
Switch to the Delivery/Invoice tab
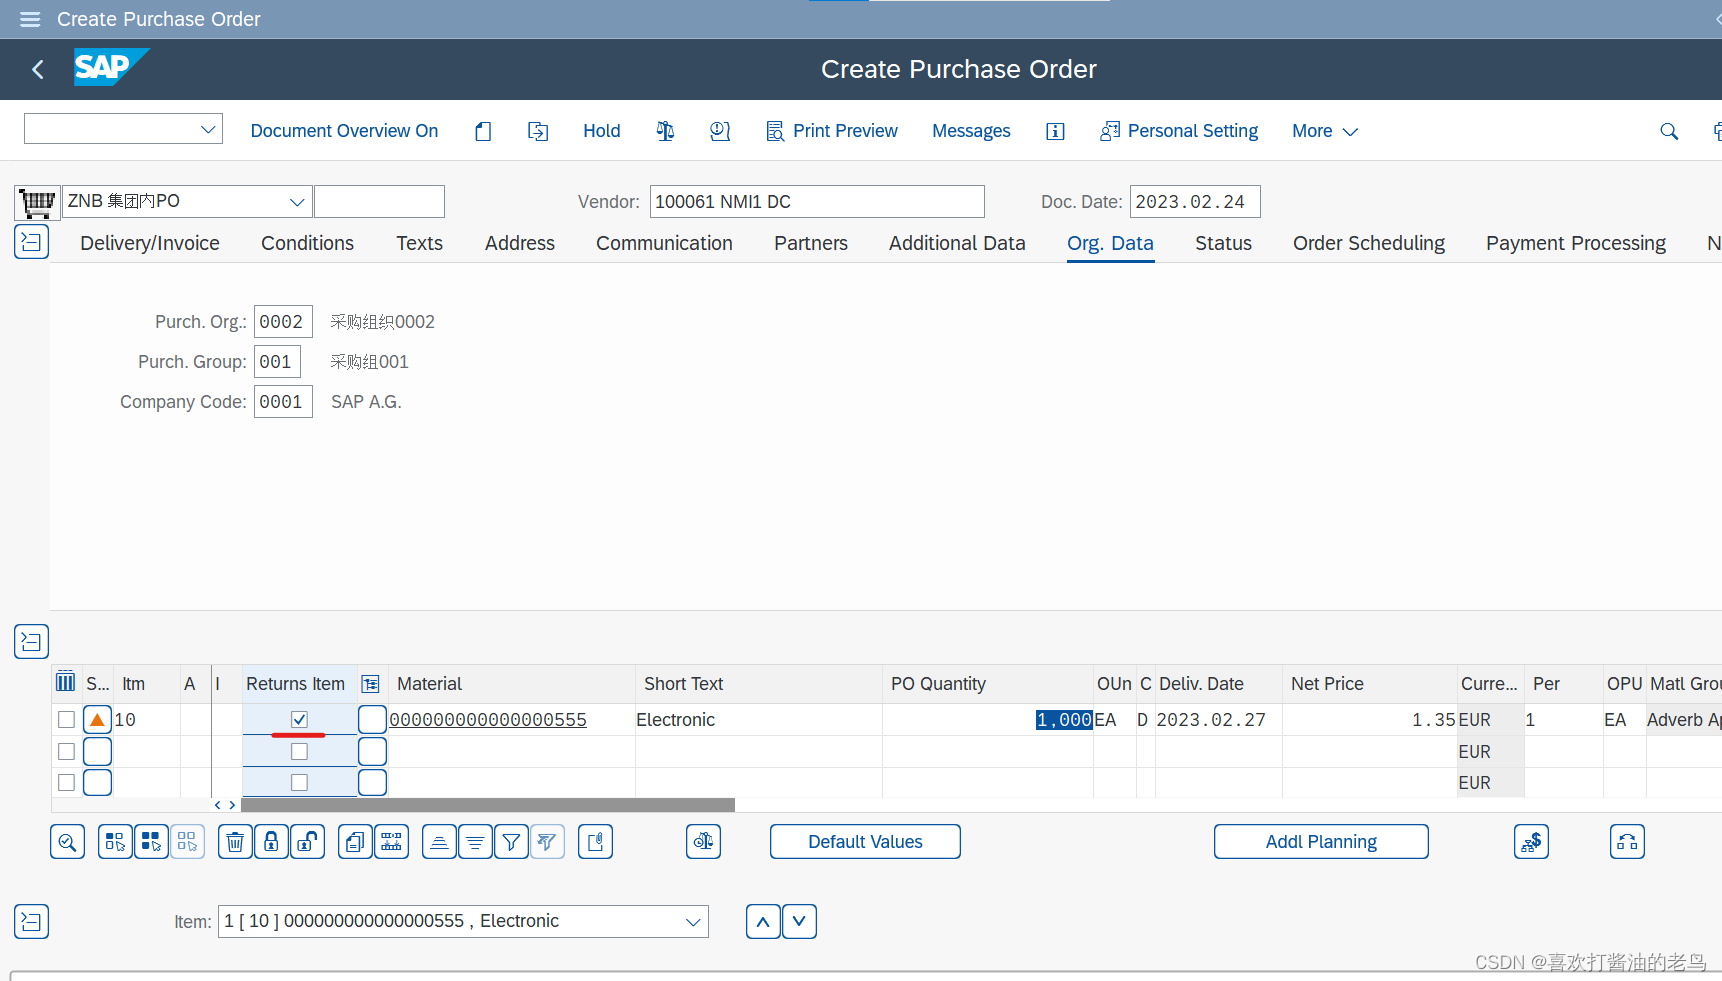149,243
